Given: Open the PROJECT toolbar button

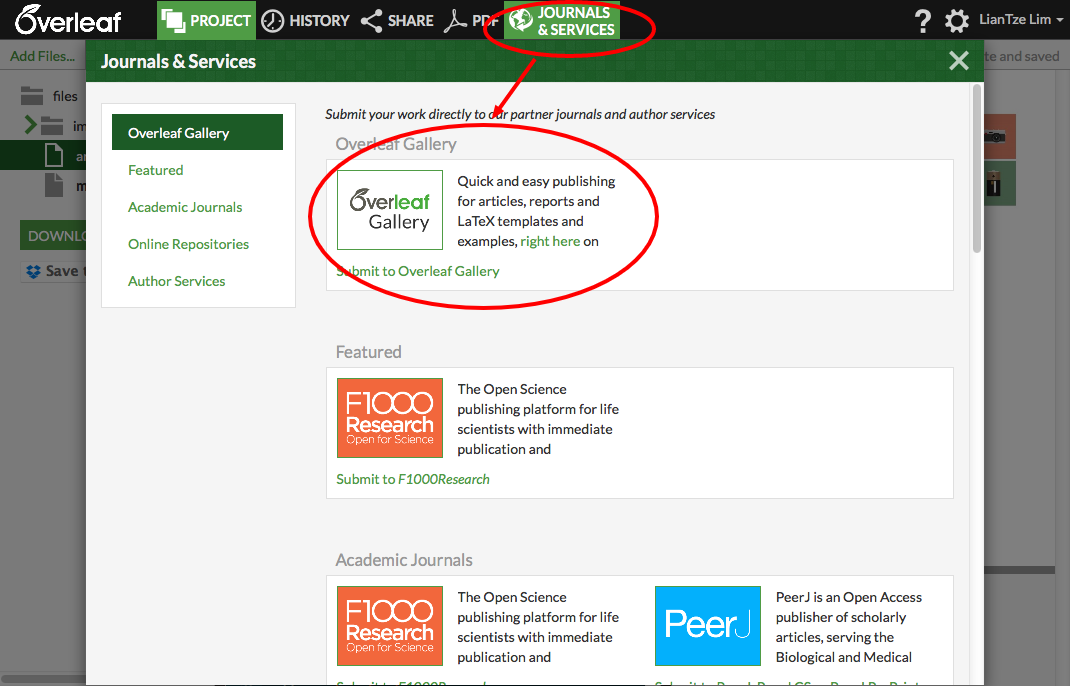Looking at the screenshot, I should click(206, 20).
